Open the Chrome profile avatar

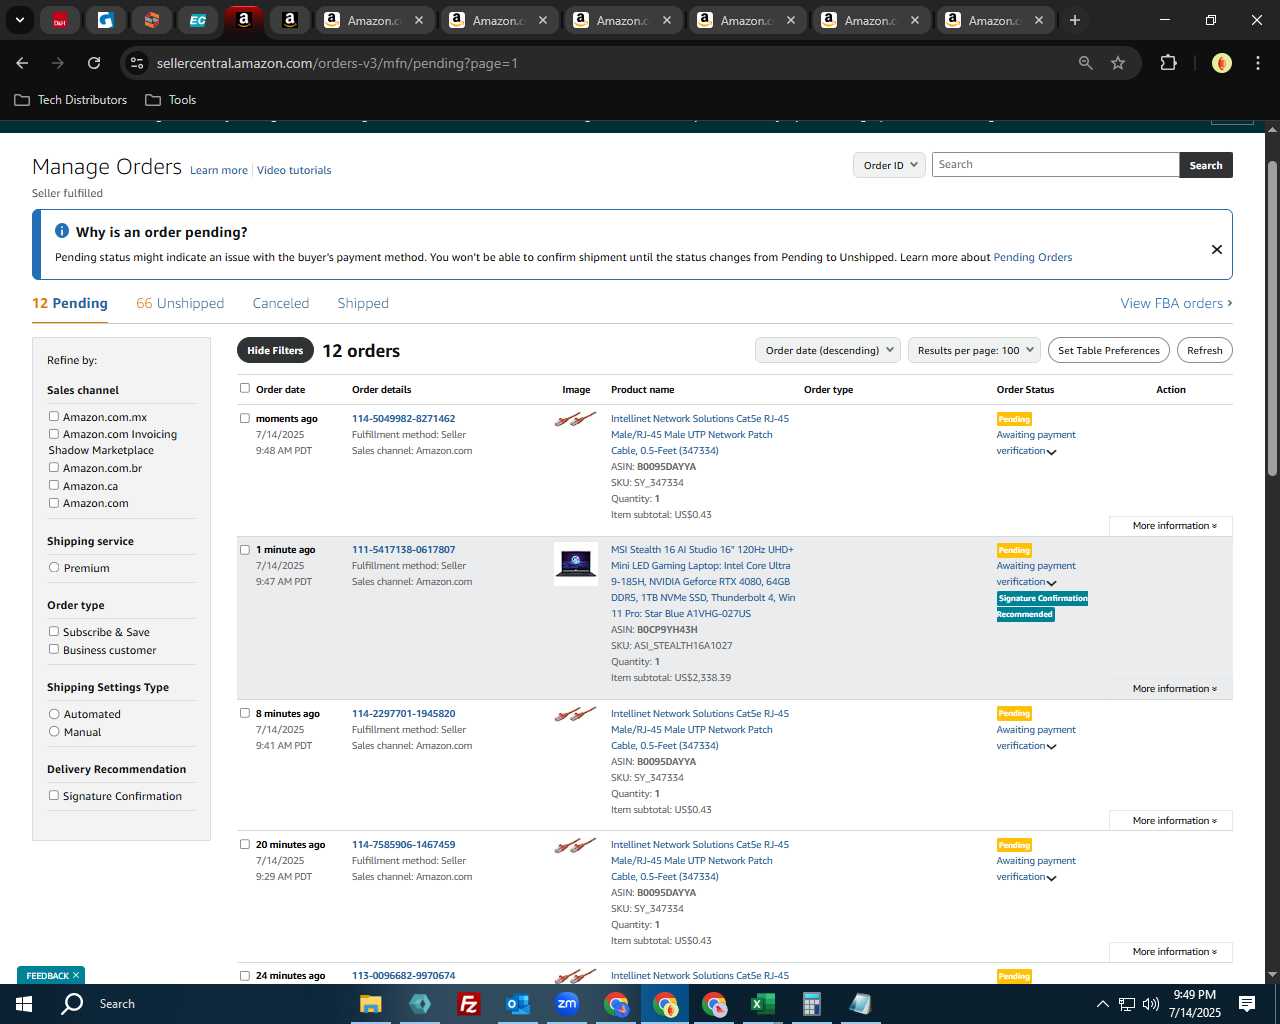(x=1221, y=63)
